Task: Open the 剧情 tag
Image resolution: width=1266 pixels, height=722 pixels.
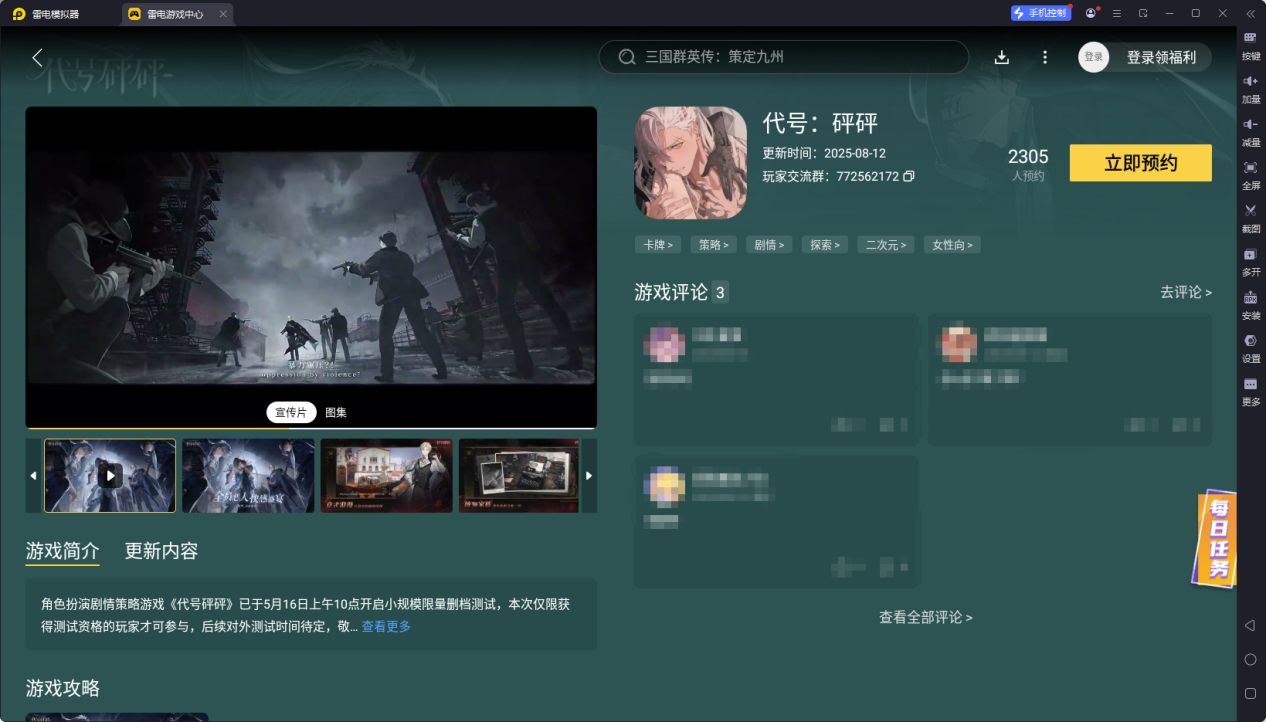Action: (768, 244)
